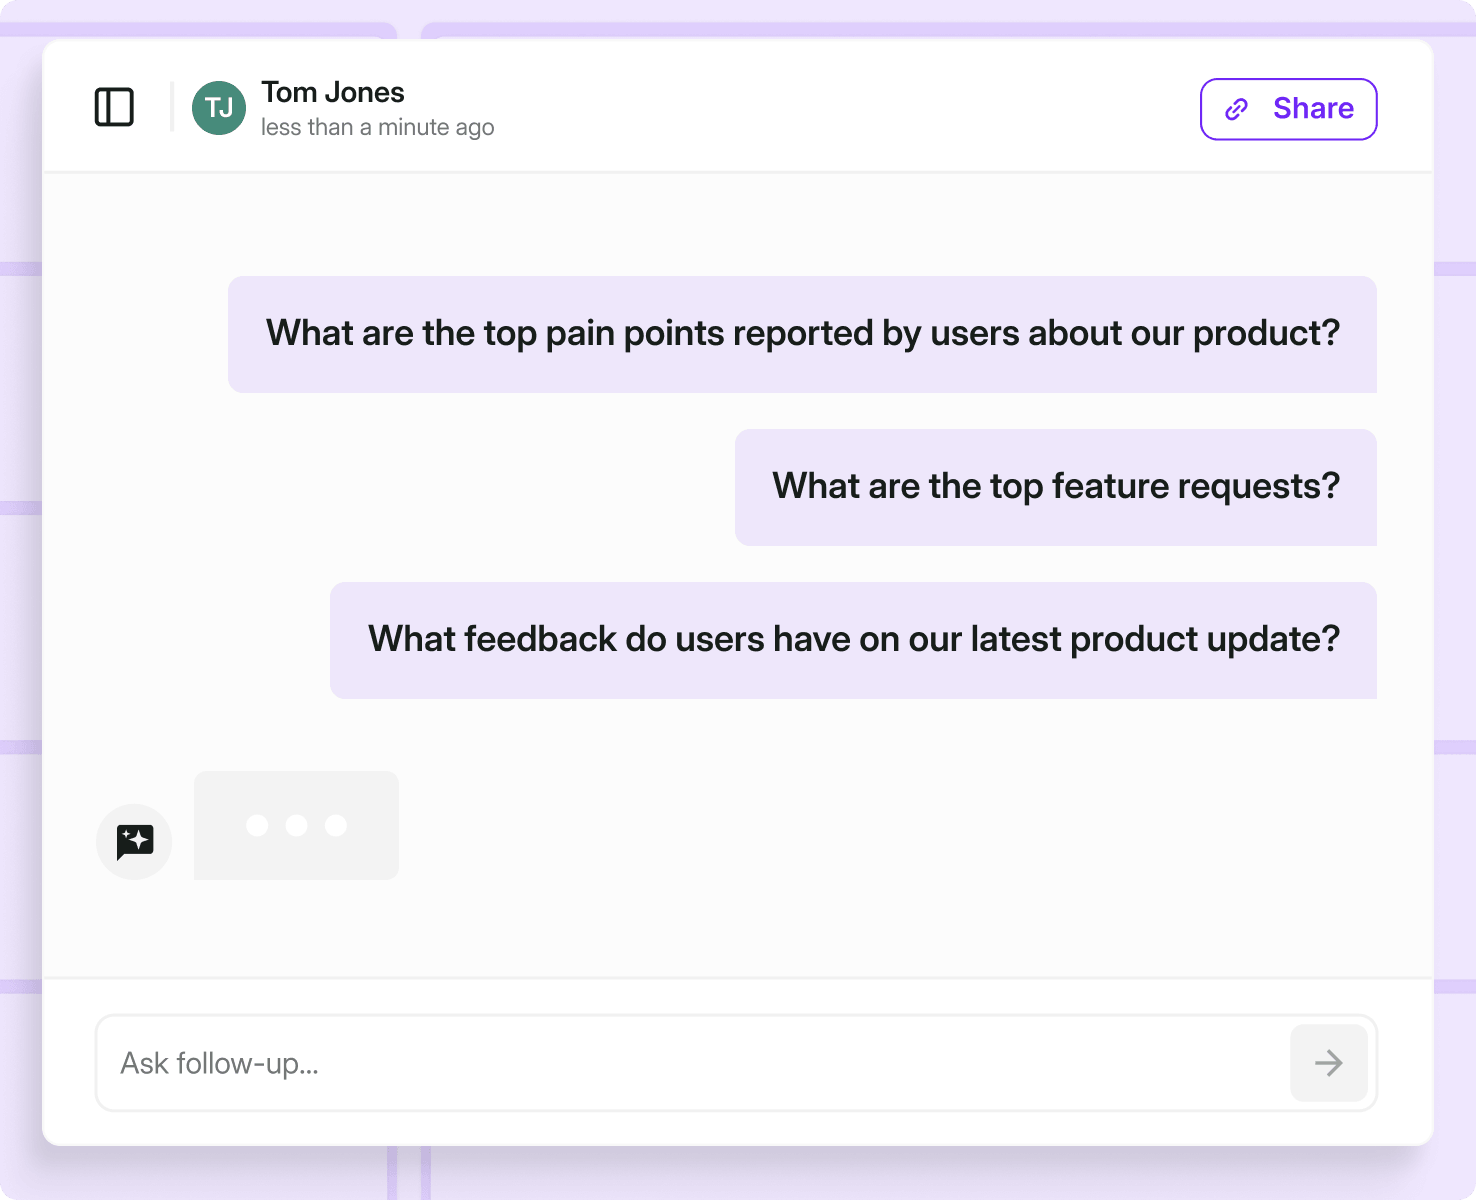
Task: Select the top pain points message
Action: (802, 334)
